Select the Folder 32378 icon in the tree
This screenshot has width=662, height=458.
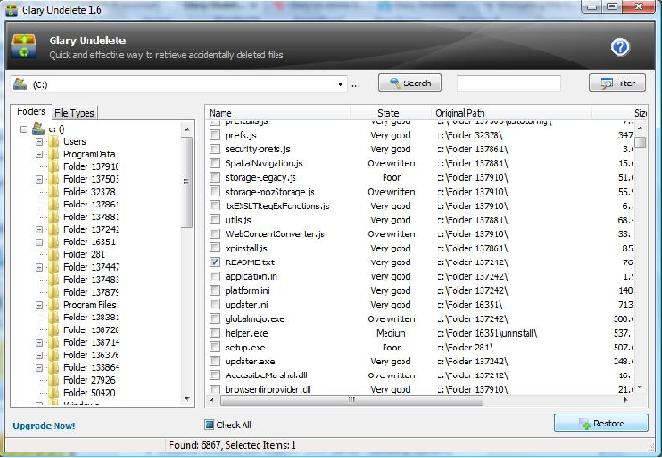pyautogui.click(x=54, y=192)
